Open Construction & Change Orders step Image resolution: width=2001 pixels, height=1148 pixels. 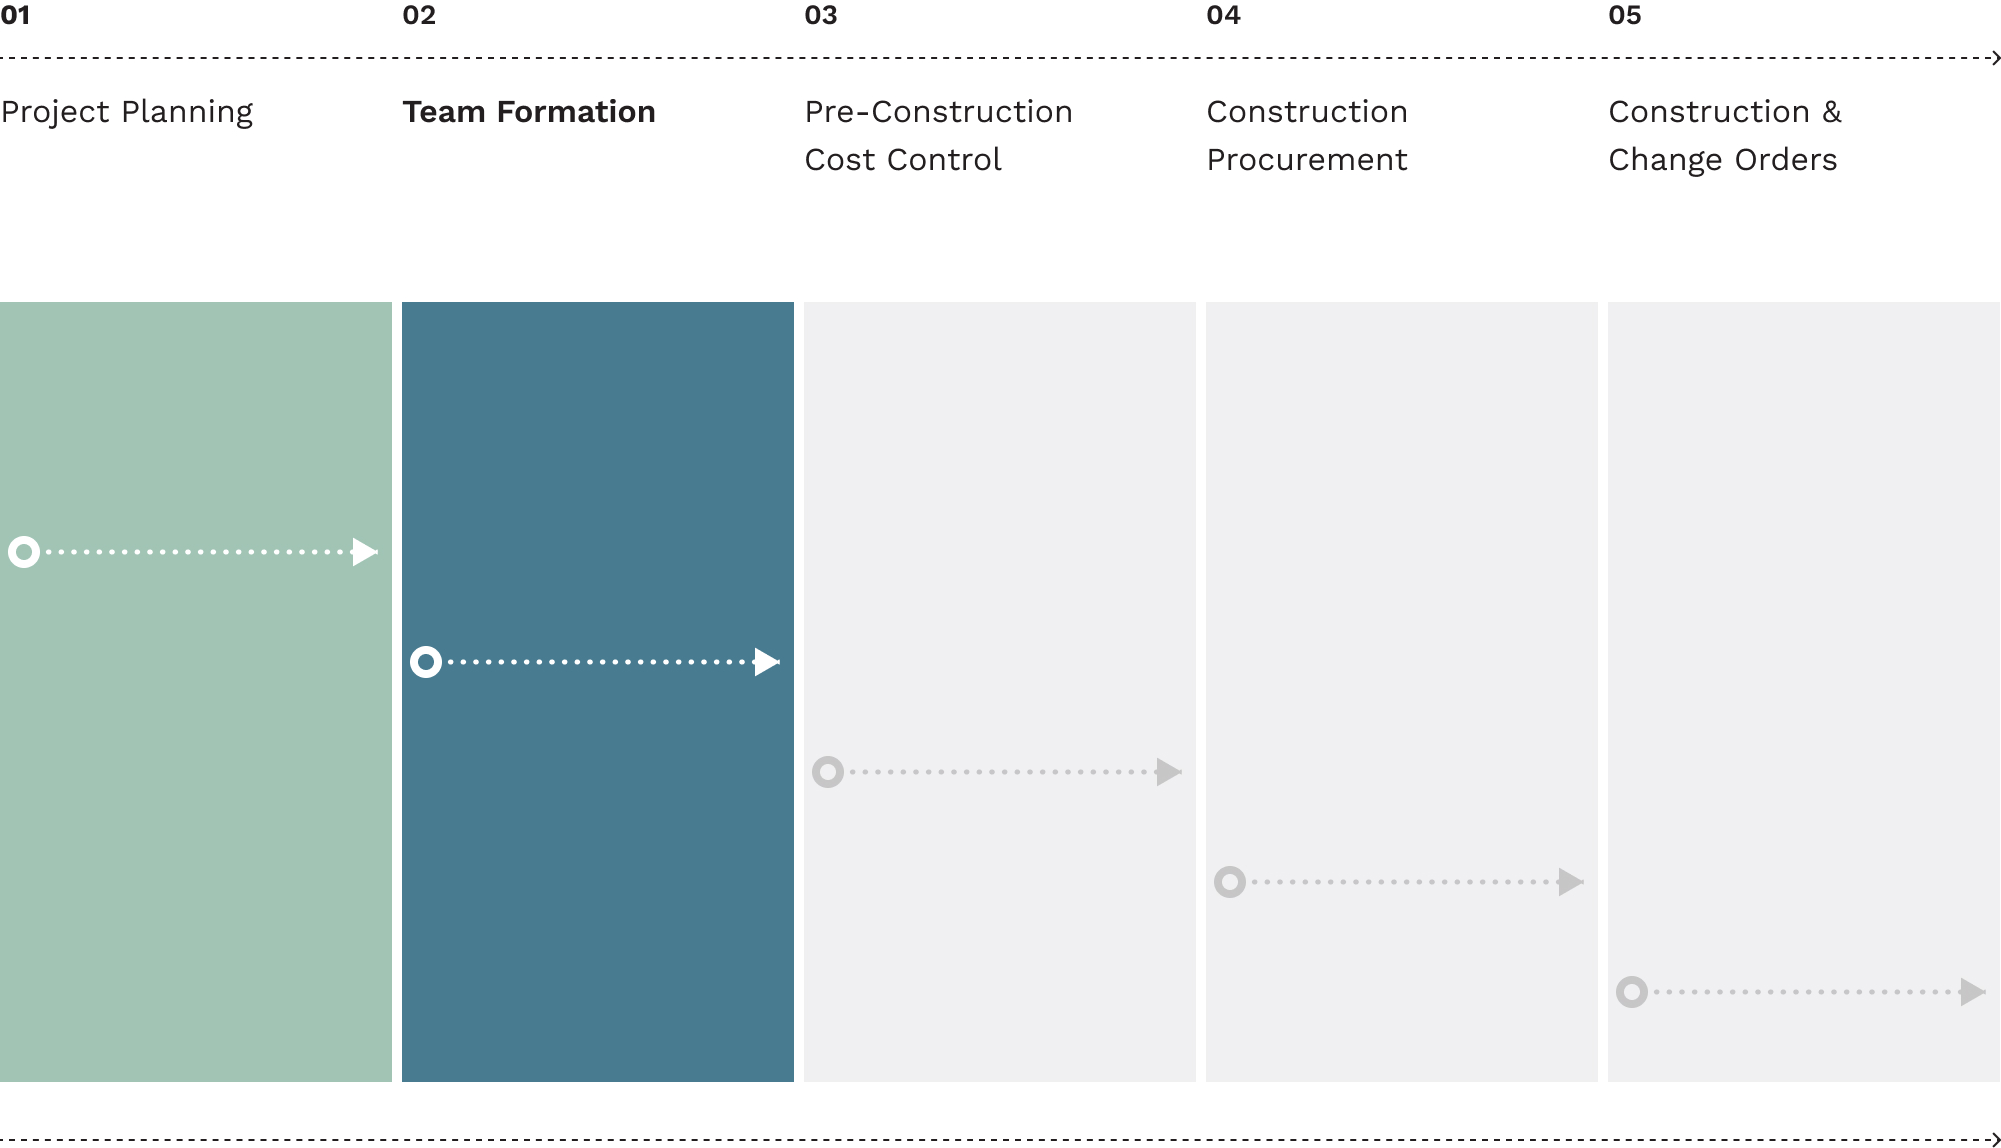[1724, 135]
